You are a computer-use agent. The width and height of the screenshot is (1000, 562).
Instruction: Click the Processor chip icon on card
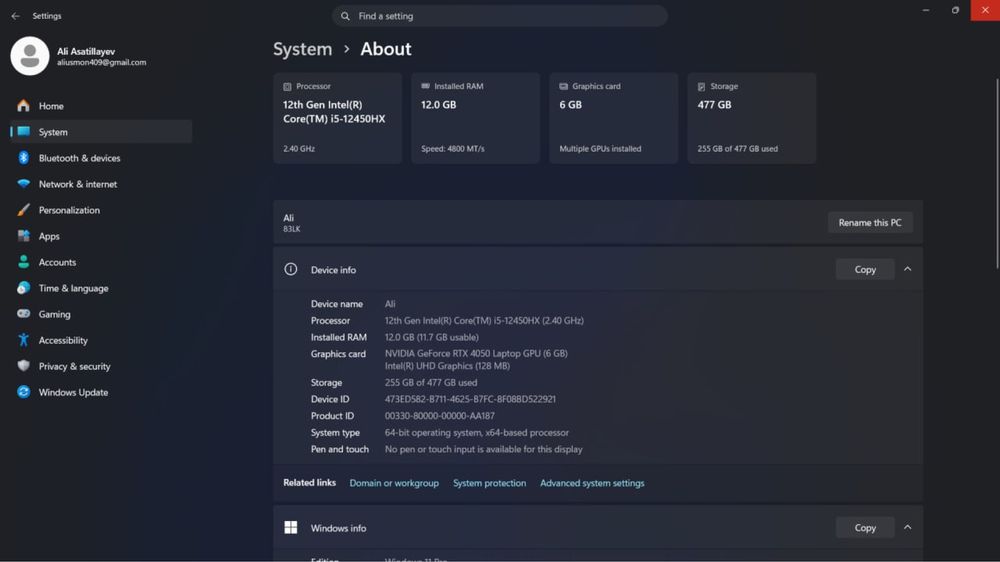pos(287,86)
